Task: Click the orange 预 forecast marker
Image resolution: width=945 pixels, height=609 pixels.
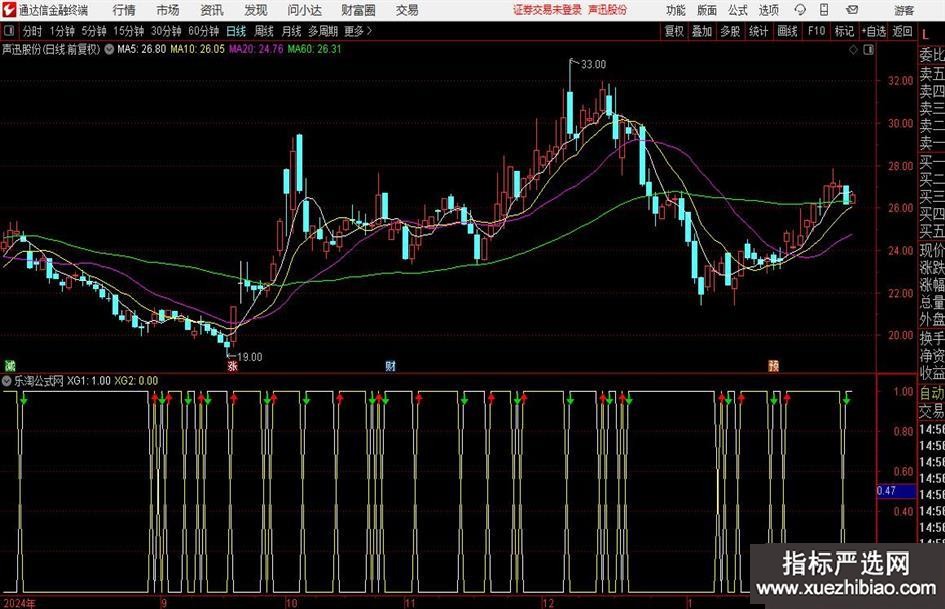Action: tap(773, 365)
